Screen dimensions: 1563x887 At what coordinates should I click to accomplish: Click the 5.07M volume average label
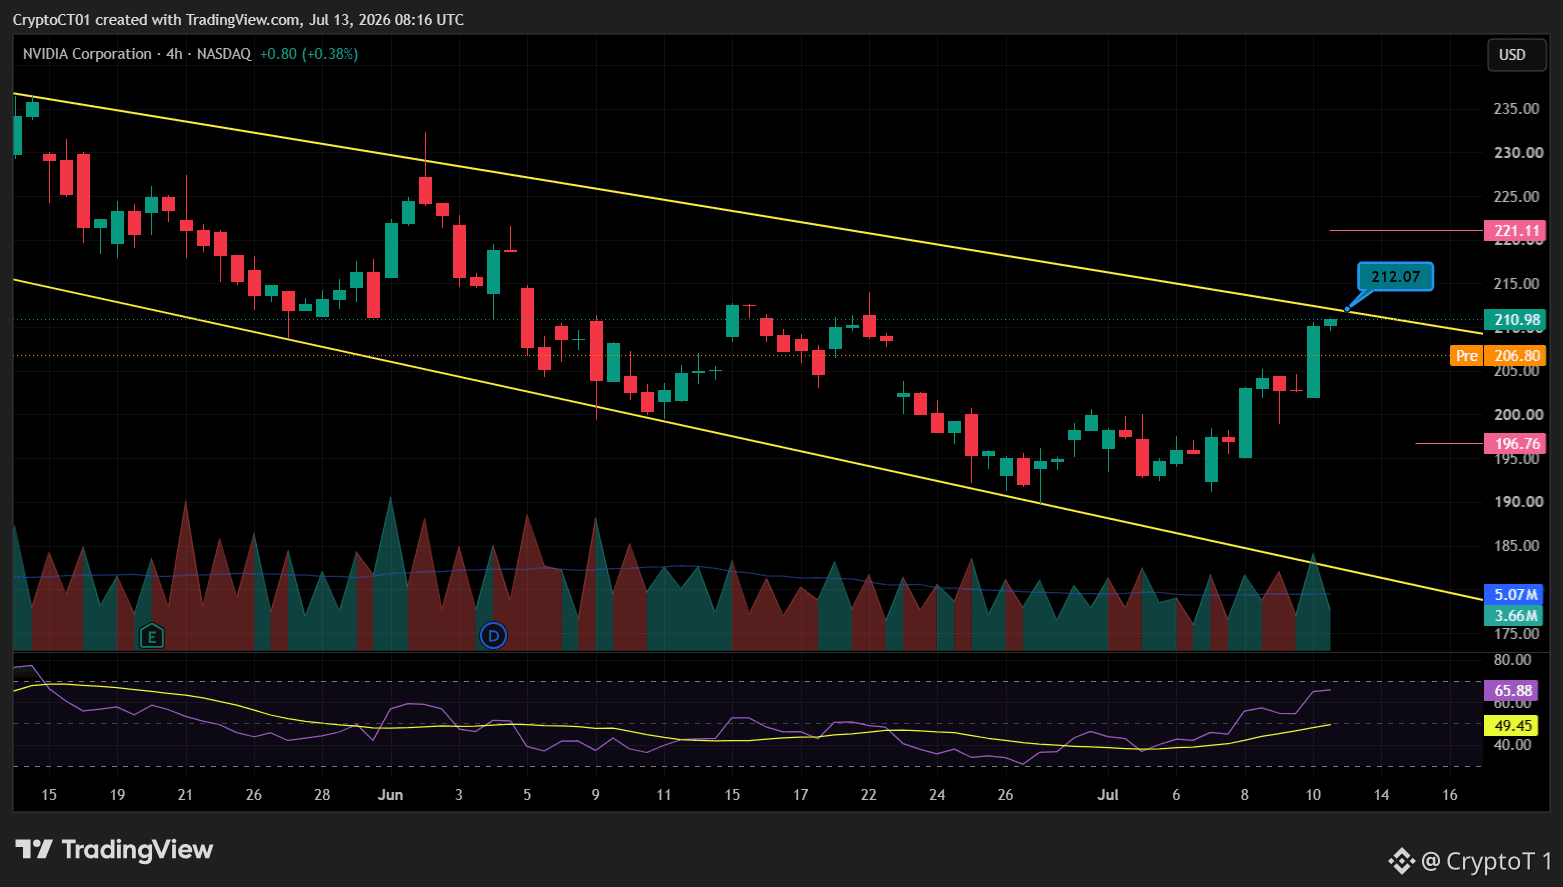1515,595
